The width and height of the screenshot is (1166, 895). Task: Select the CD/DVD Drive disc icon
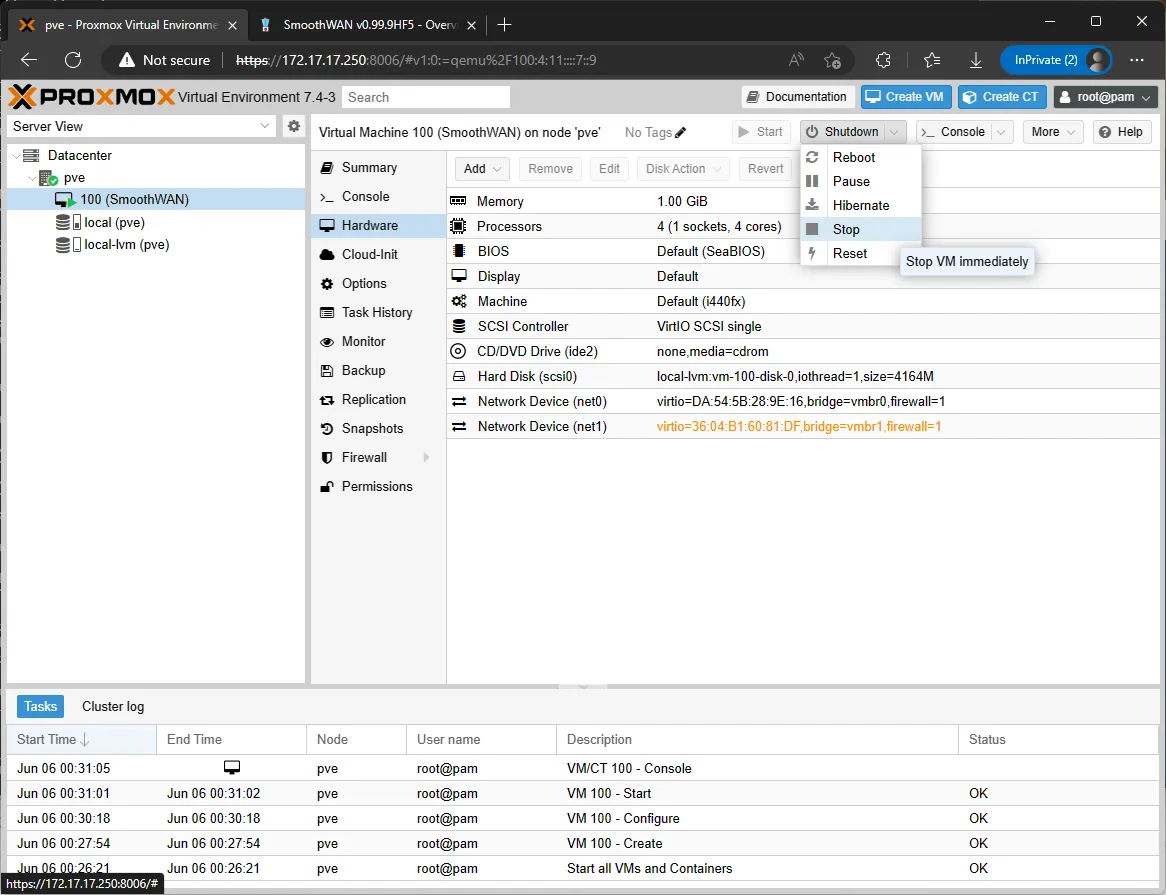point(459,351)
